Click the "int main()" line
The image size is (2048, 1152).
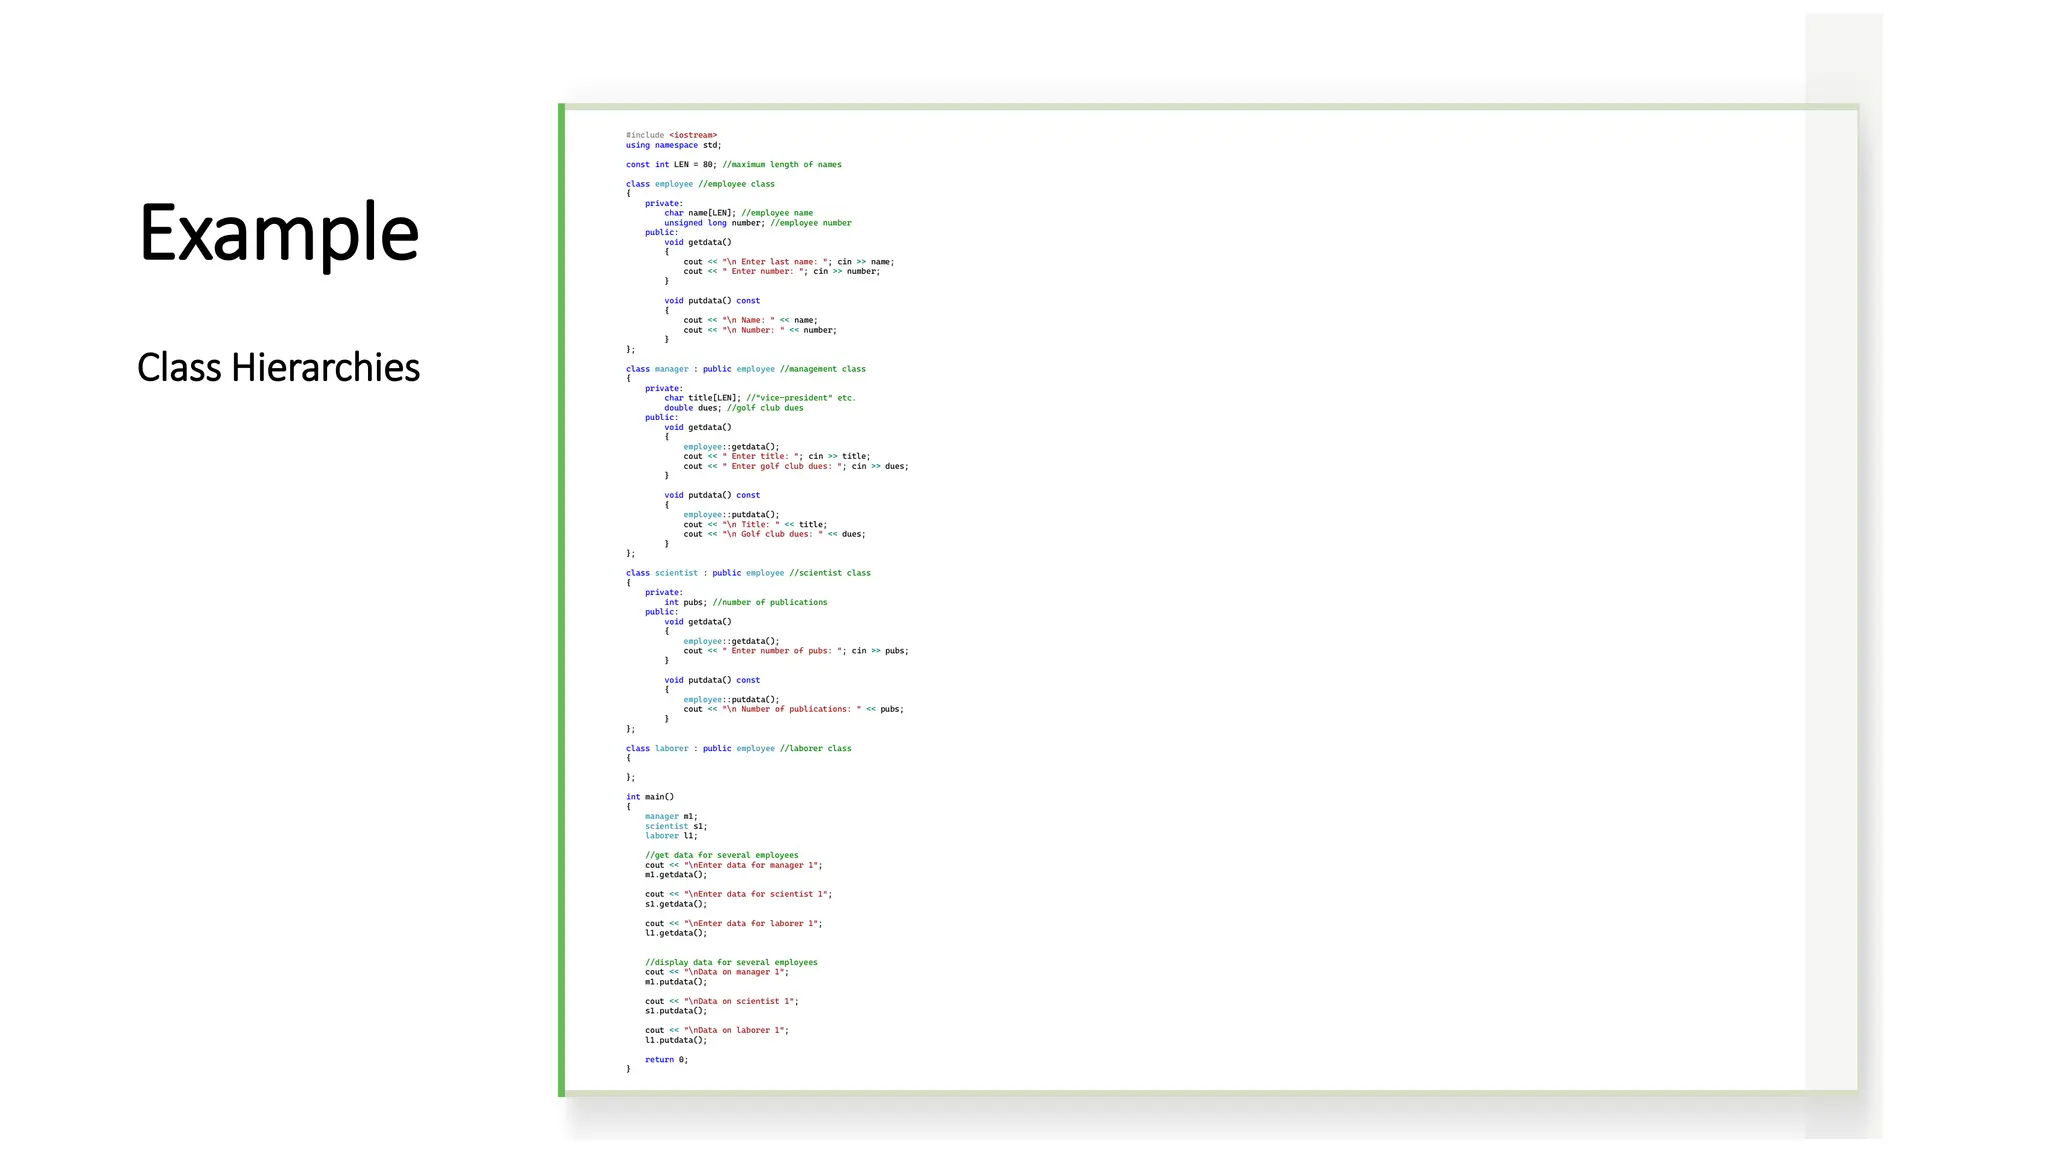(650, 797)
